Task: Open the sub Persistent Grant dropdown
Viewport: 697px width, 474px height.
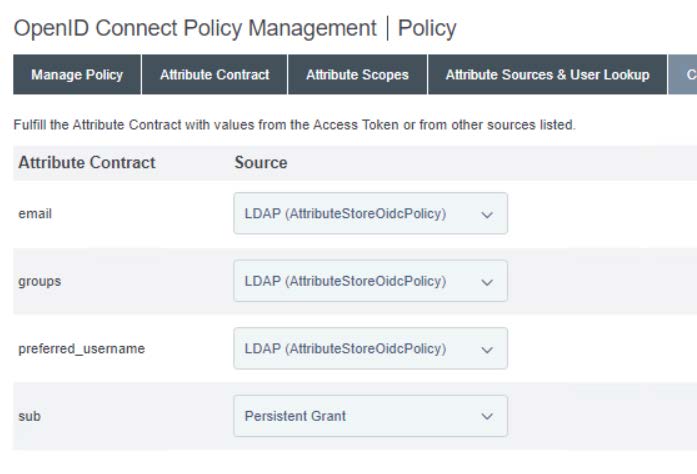Action: pos(370,416)
